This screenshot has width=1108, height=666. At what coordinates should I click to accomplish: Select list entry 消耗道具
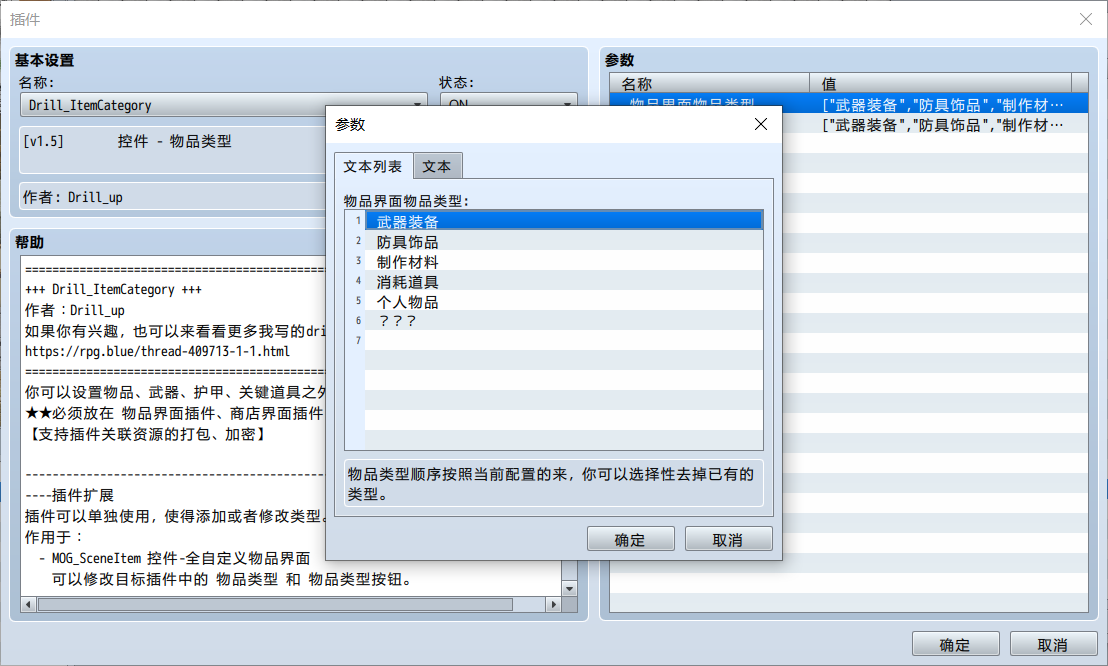coord(564,281)
